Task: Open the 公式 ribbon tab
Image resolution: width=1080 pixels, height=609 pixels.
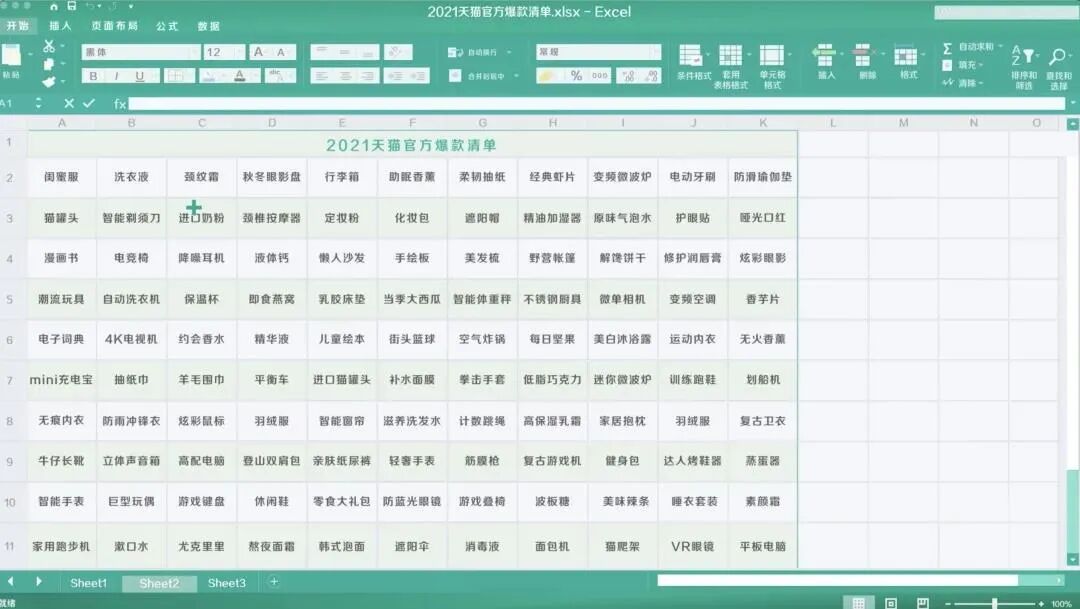Action: coord(167,26)
